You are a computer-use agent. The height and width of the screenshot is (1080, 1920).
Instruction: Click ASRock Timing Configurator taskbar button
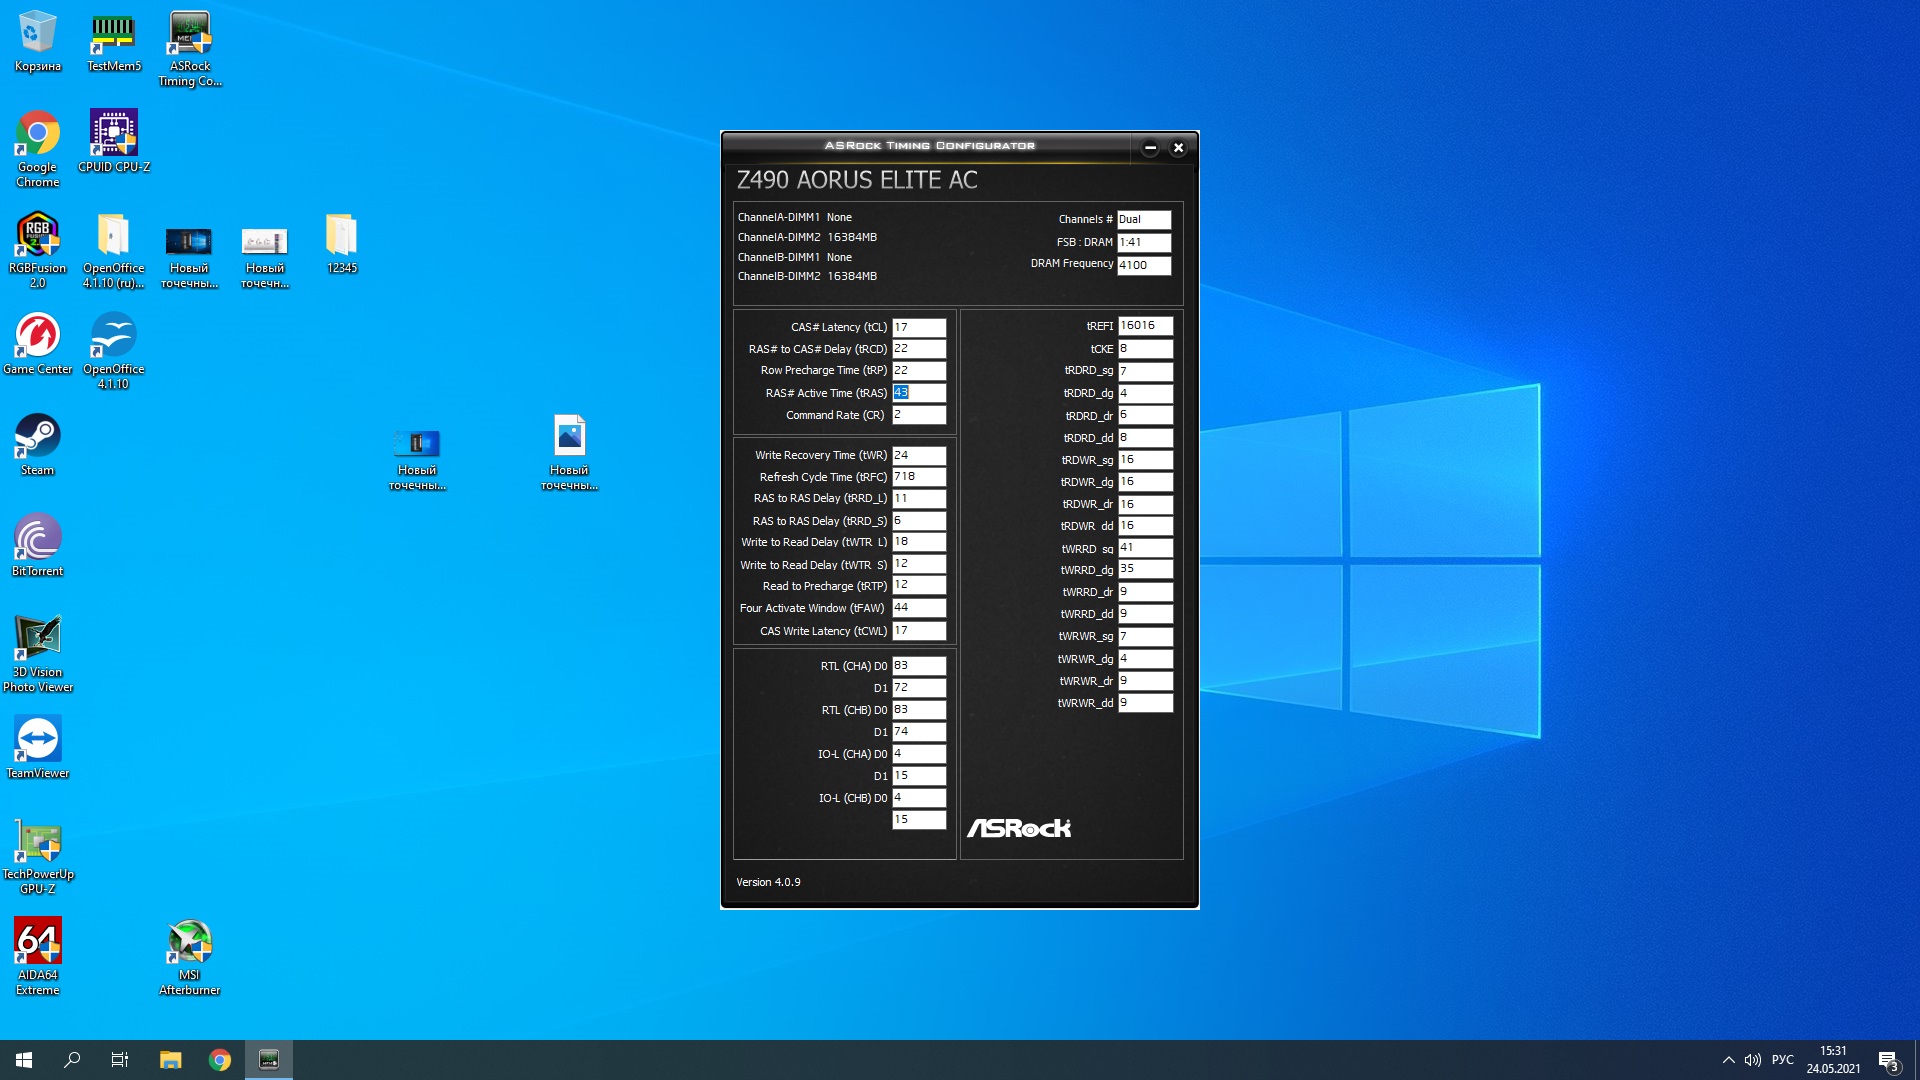pyautogui.click(x=269, y=1060)
